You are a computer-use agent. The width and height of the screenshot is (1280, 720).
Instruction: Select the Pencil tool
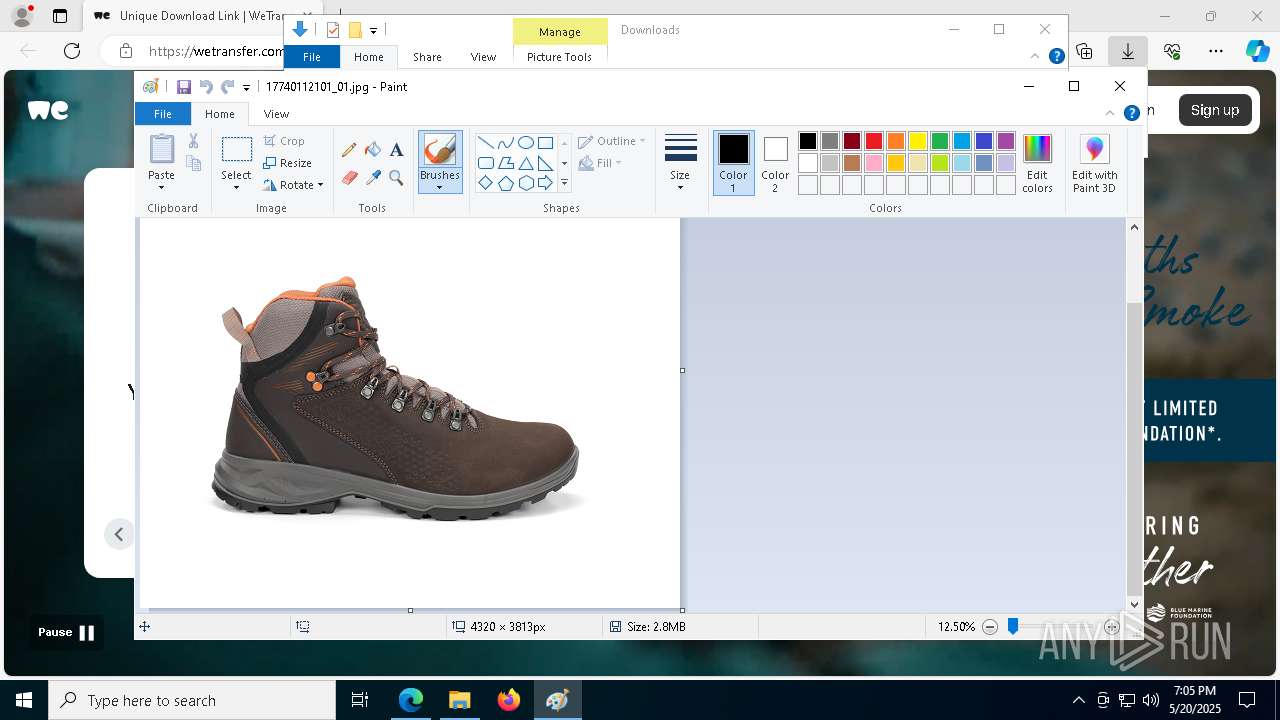349,150
